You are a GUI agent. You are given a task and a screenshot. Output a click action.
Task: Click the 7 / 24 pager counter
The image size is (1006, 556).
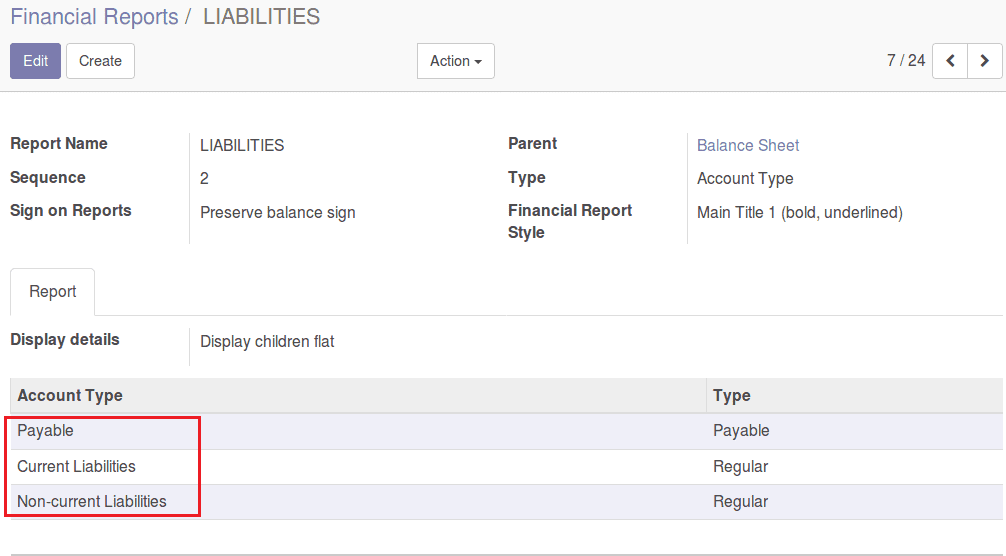(906, 61)
